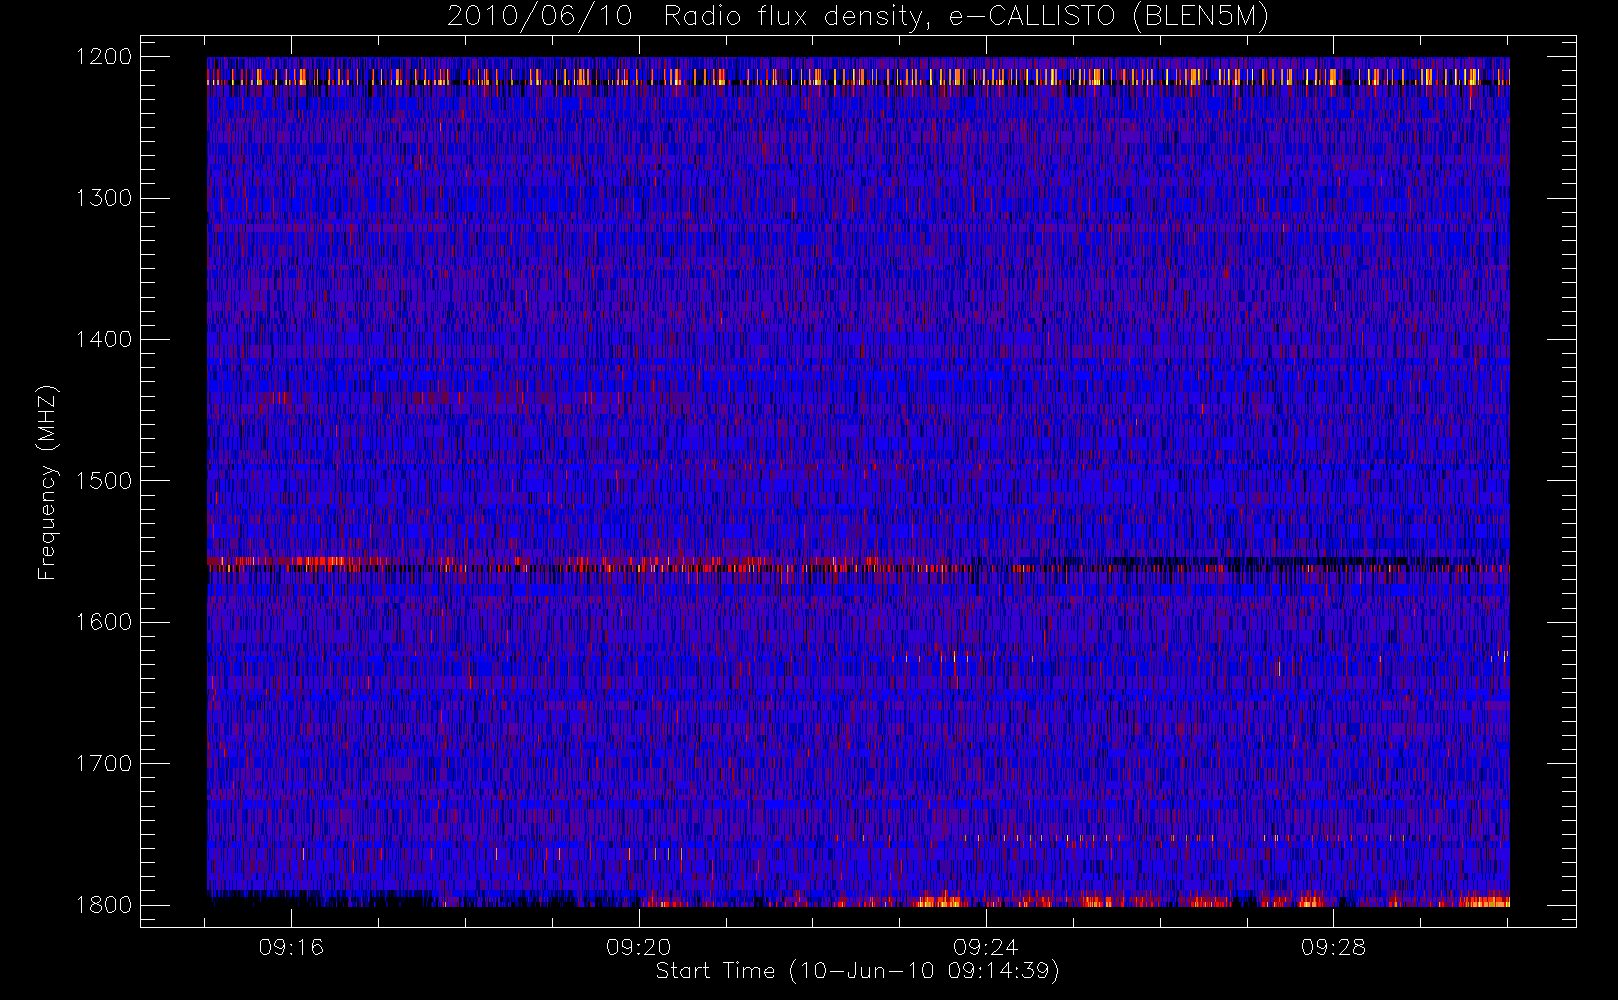Select the Frequency (MHz) axis label
The width and height of the screenshot is (1618, 1000).
click(46, 482)
